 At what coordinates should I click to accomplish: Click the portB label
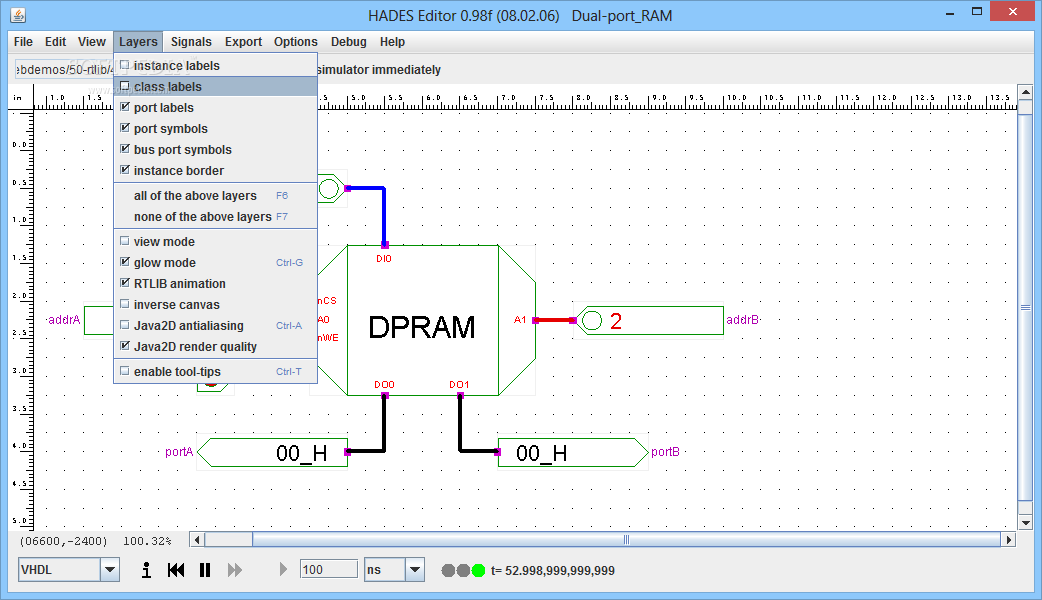[x=665, y=452]
